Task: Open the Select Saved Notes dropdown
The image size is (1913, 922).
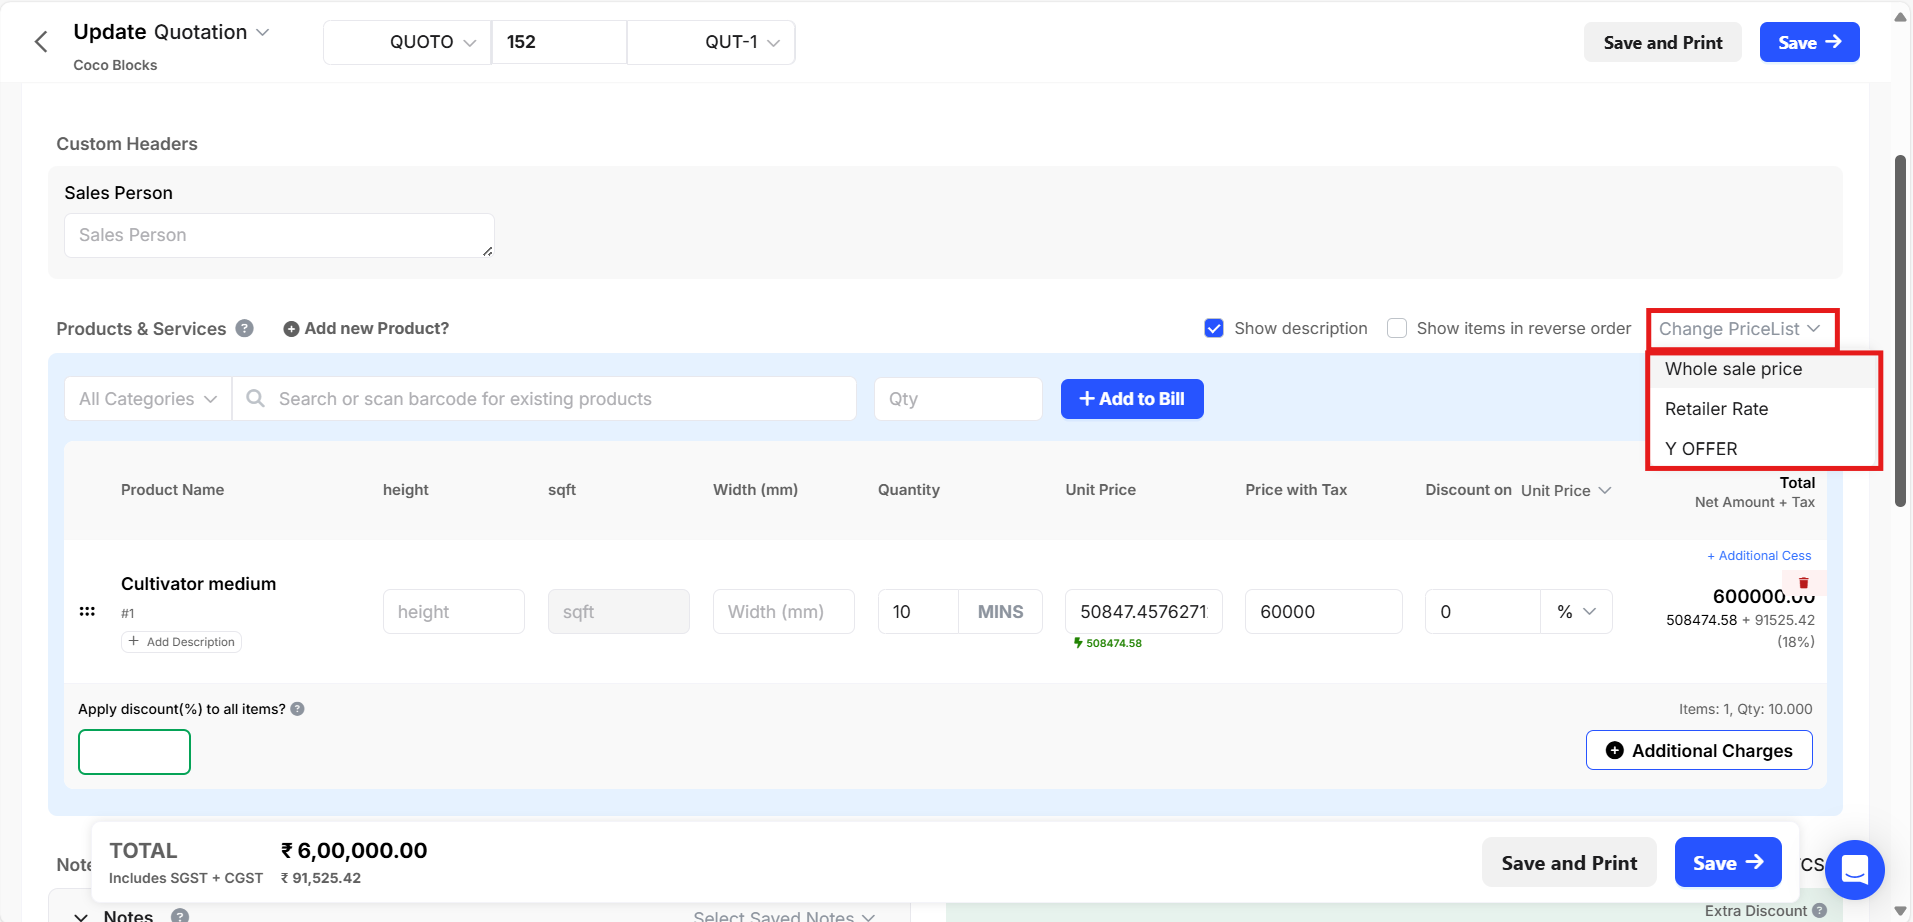Action: pyautogui.click(x=784, y=915)
